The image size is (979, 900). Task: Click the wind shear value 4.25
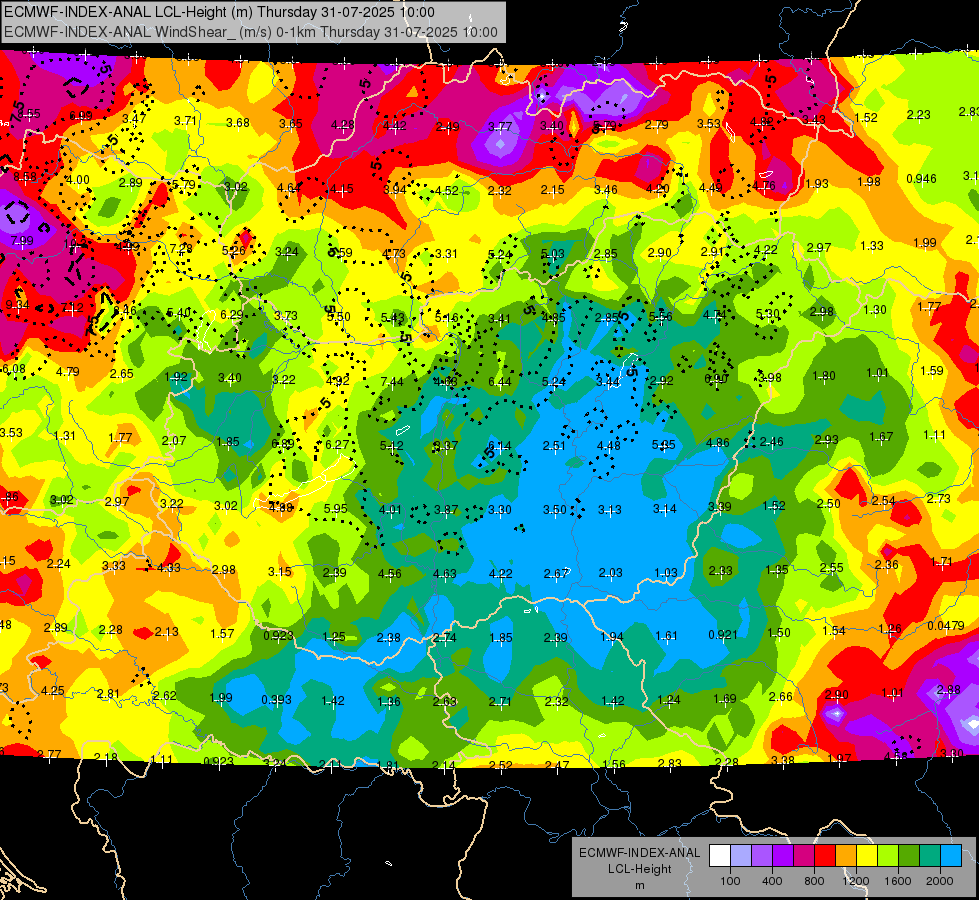click(52, 691)
